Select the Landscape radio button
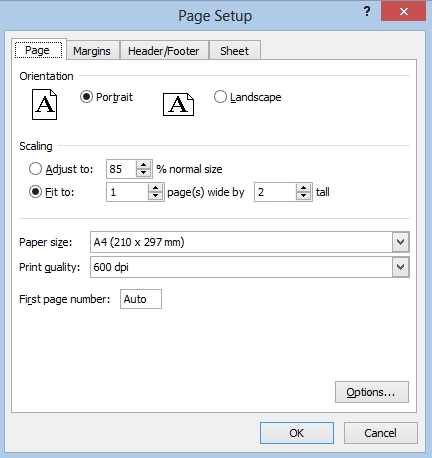 pyautogui.click(x=220, y=97)
